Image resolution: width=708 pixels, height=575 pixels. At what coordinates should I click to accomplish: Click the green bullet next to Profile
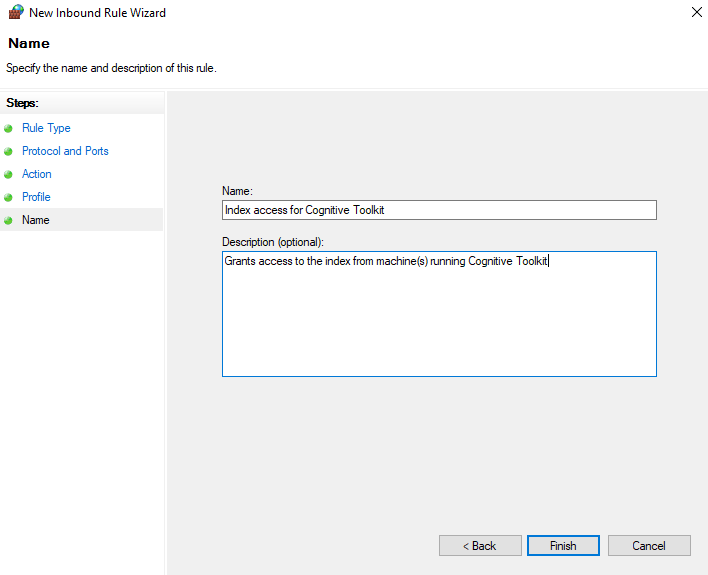point(9,198)
